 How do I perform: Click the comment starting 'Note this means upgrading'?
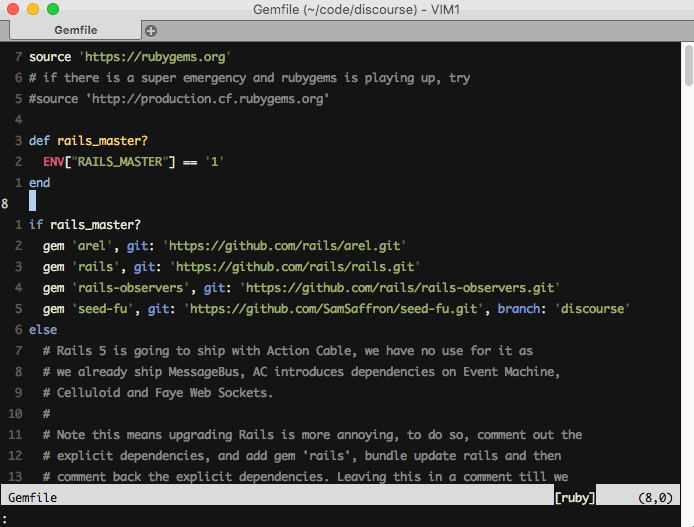click(312, 435)
